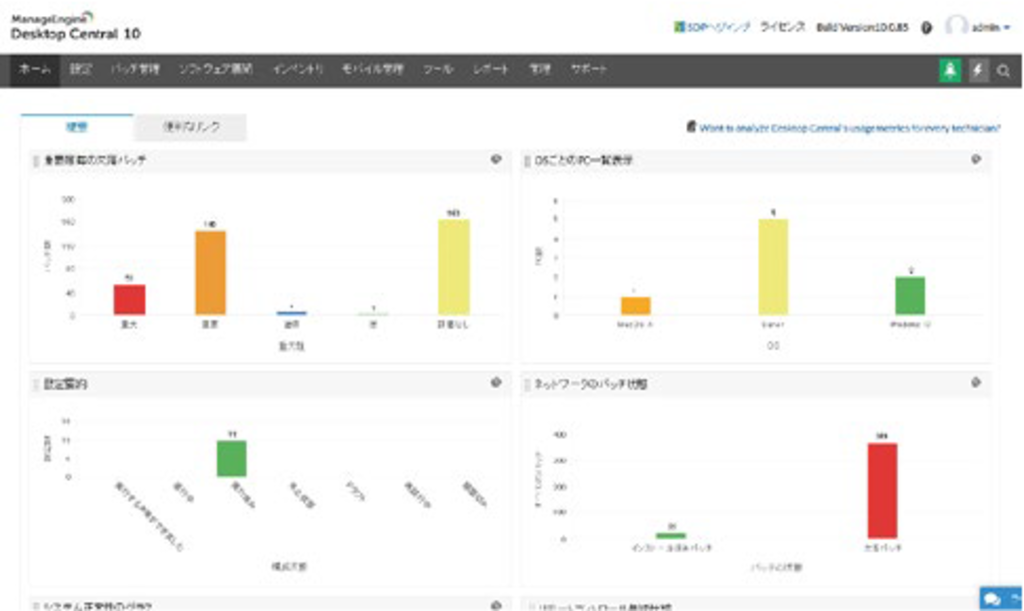Navigate to the レポート menu
This screenshot has height=611, width=1024.
[489, 70]
